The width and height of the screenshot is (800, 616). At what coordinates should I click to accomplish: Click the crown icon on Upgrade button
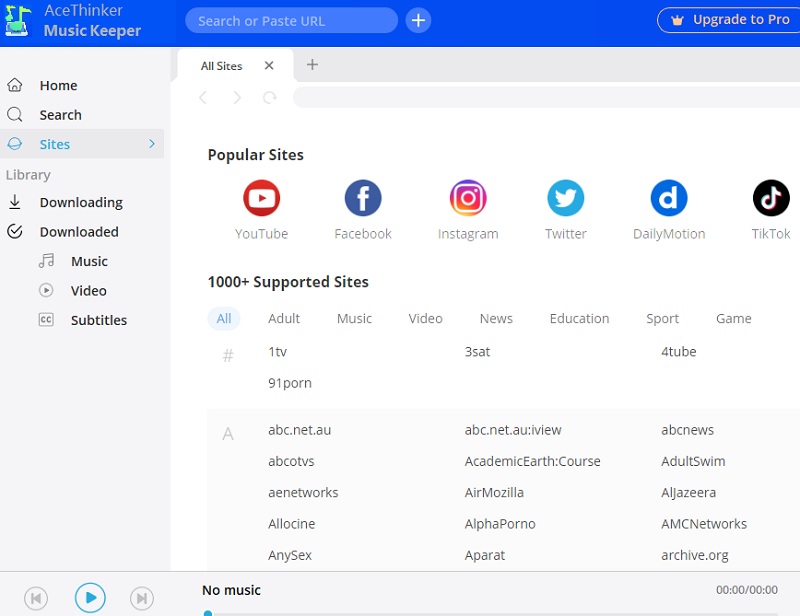(x=677, y=20)
